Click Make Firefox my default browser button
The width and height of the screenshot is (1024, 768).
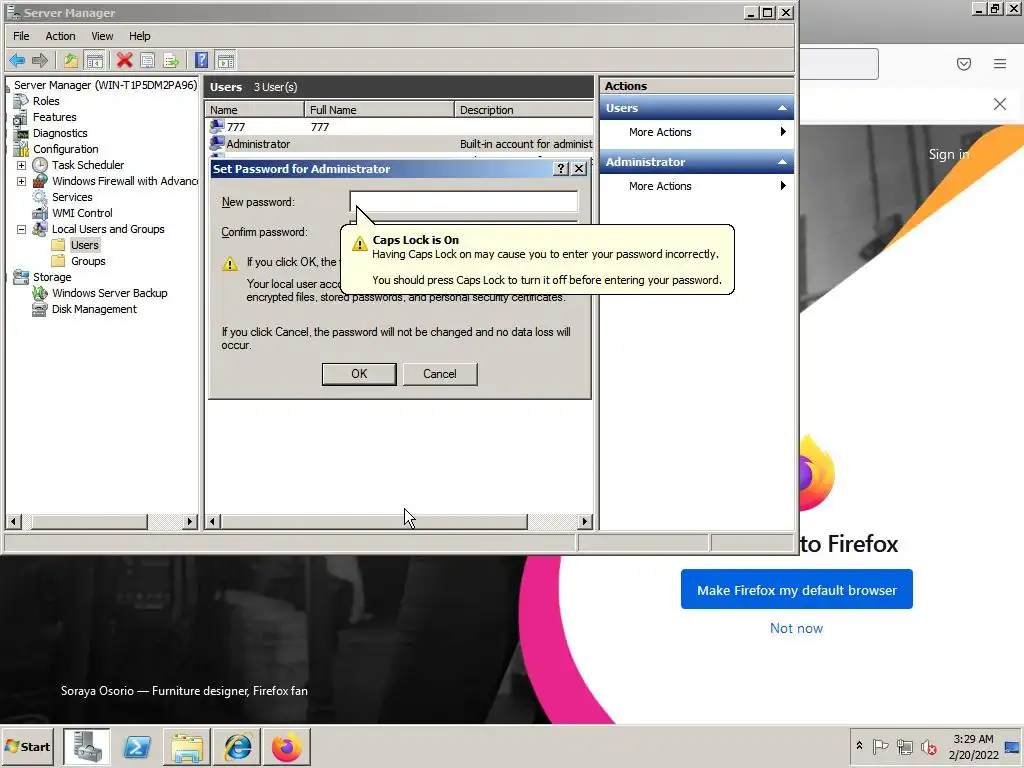pyautogui.click(x=797, y=590)
